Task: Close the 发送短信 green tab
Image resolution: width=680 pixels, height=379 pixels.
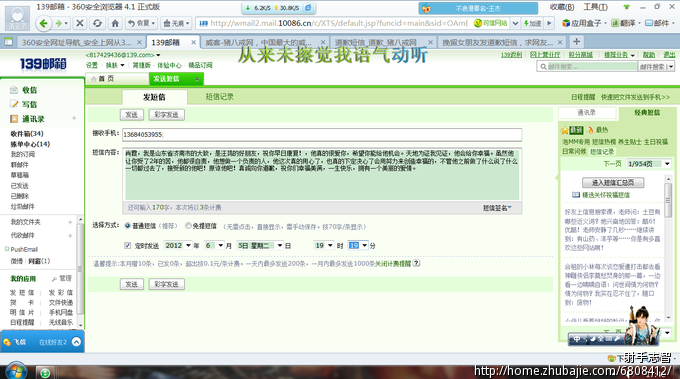Action: pyautogui.click(x=197, y=79)
